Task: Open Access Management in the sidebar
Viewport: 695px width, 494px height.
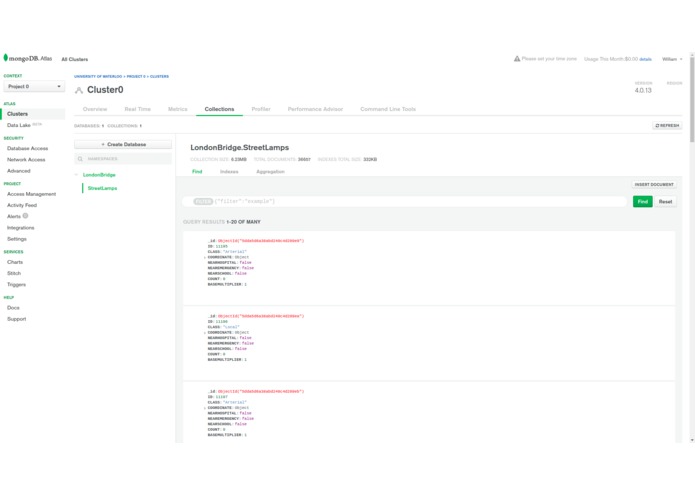Action: (x=31, y=194)
